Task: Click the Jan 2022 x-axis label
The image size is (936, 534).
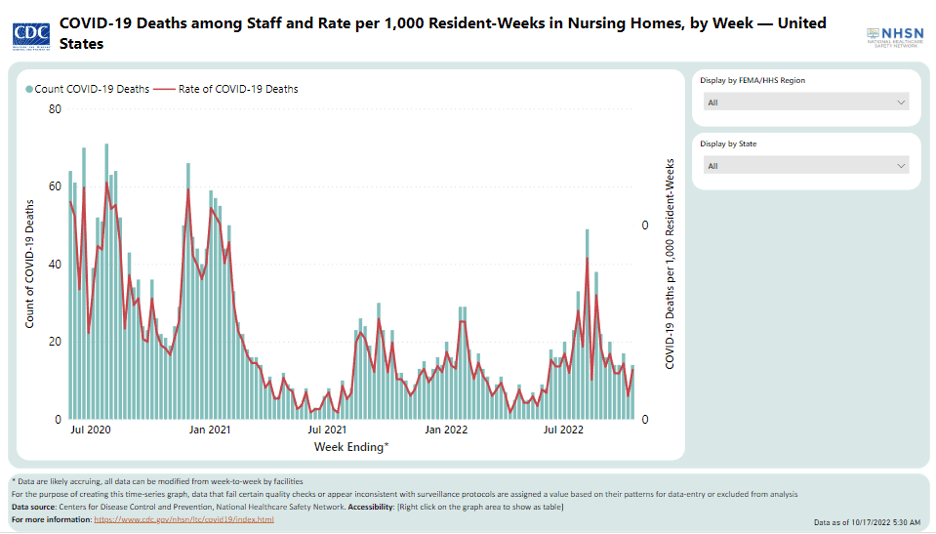Action: pyautogui.click(x=446, y=431)
